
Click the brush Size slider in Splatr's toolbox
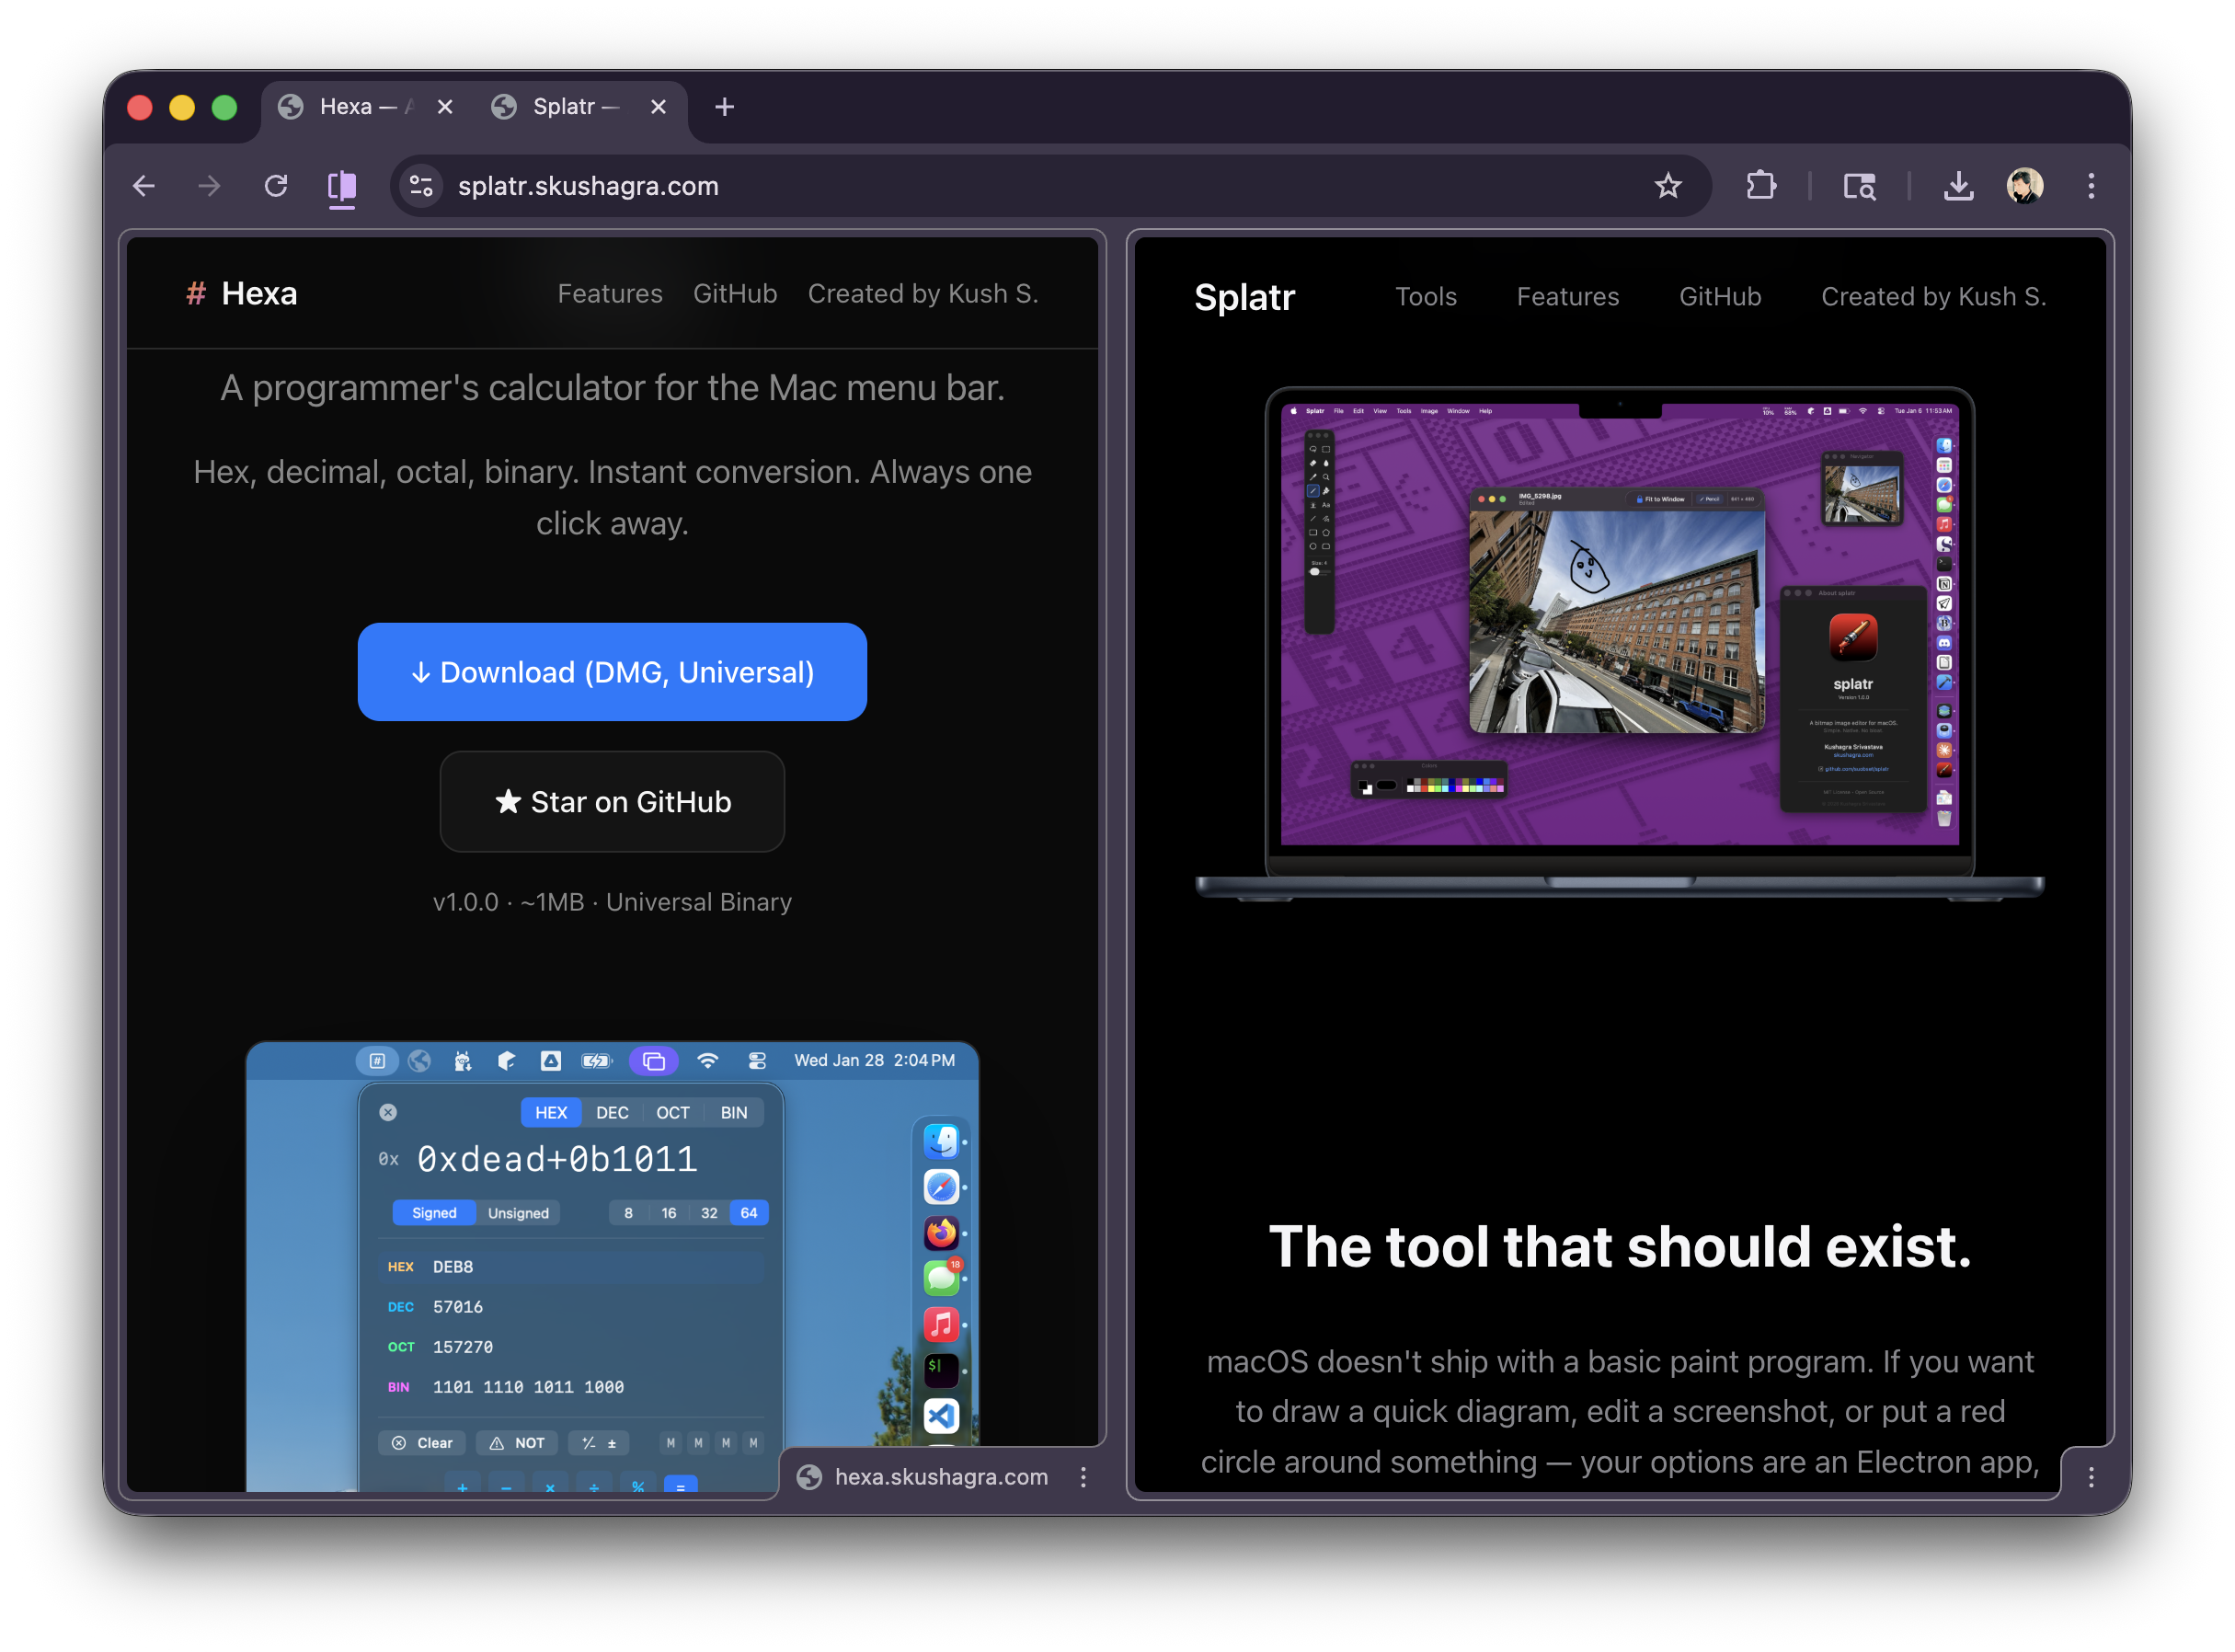pyautogui.click(x=1316, y=570)
